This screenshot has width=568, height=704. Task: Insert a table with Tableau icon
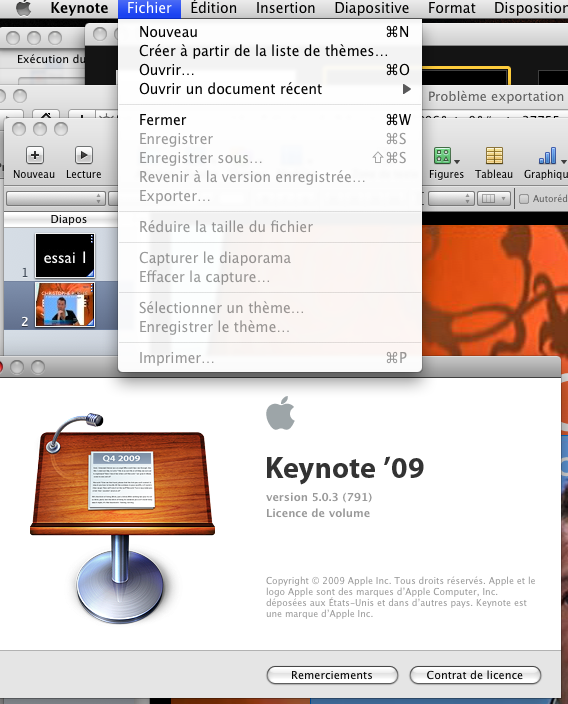494,156
